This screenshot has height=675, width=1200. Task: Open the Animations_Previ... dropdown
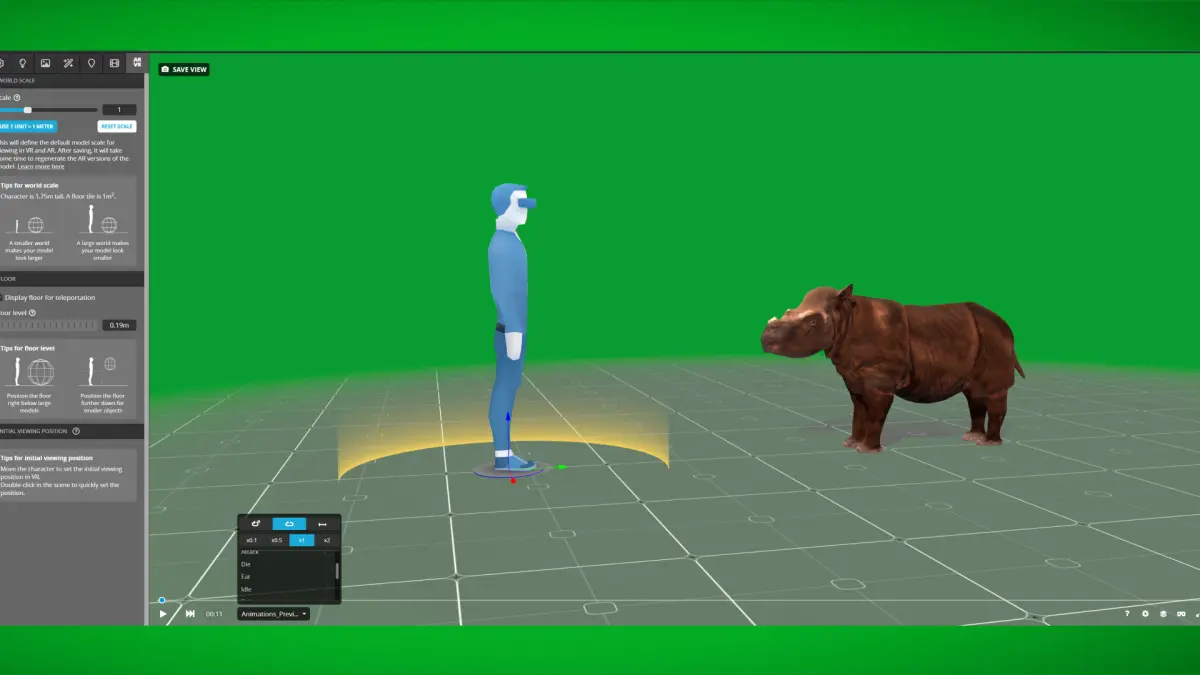click(273, 614)
